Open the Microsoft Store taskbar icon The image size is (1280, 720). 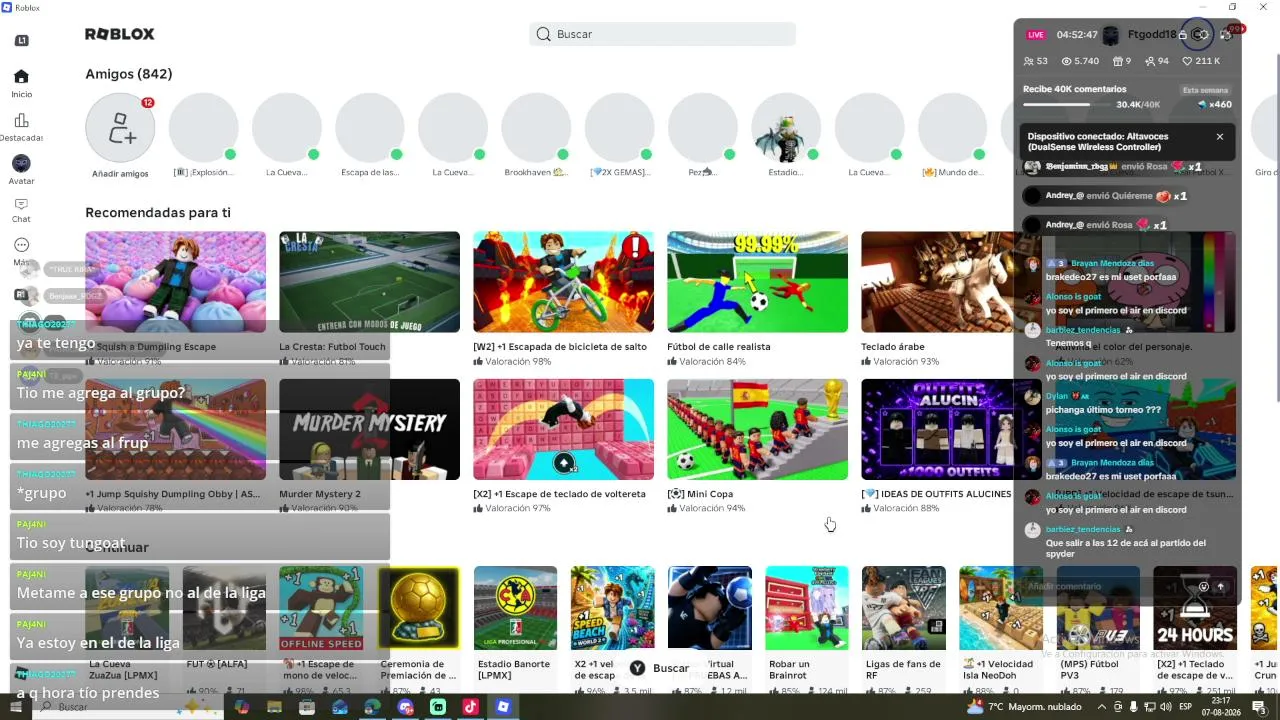click(307, 707)
